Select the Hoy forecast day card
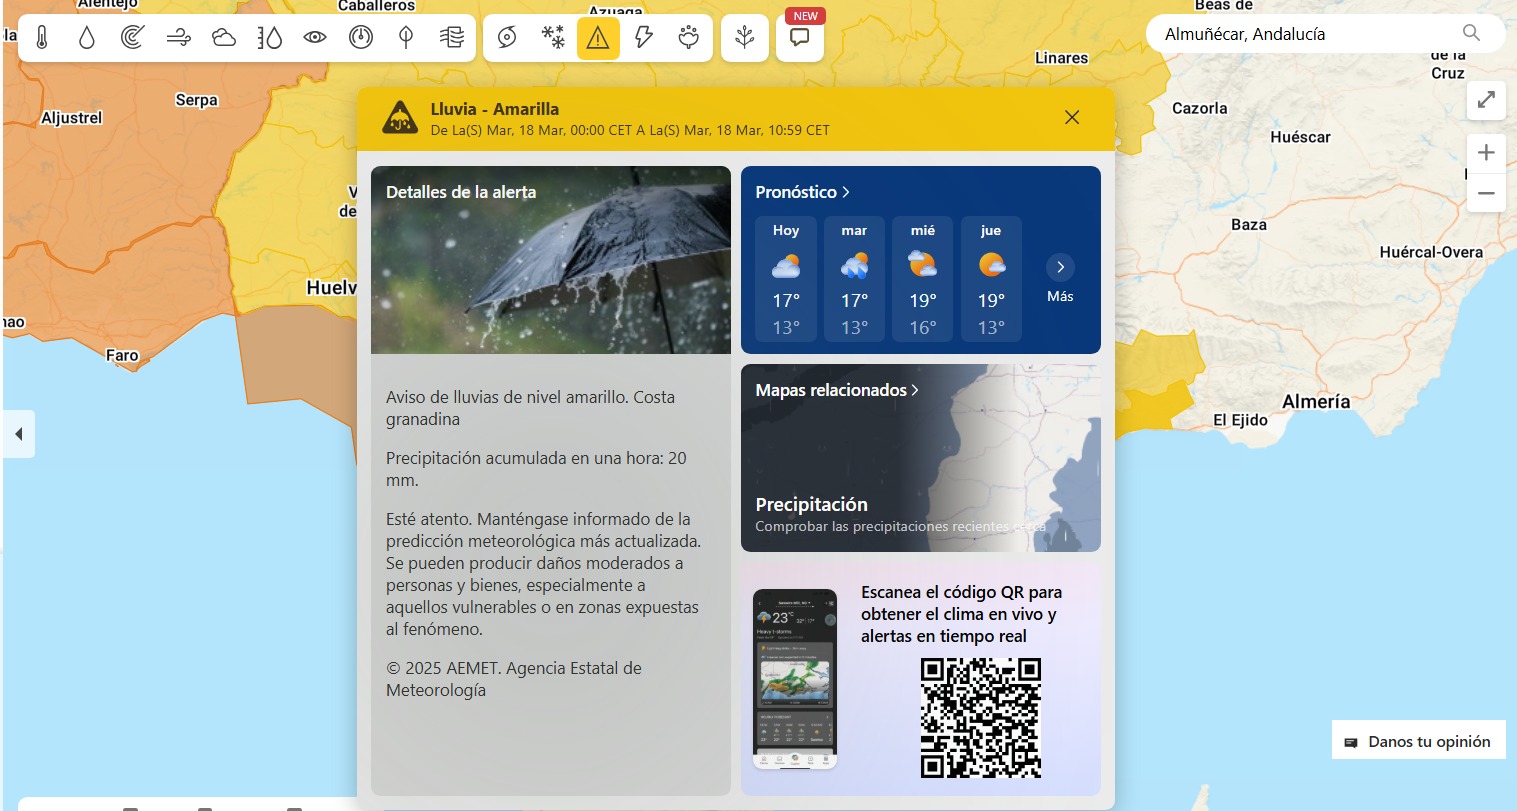The image size is (1517, 811). [786, 279]
